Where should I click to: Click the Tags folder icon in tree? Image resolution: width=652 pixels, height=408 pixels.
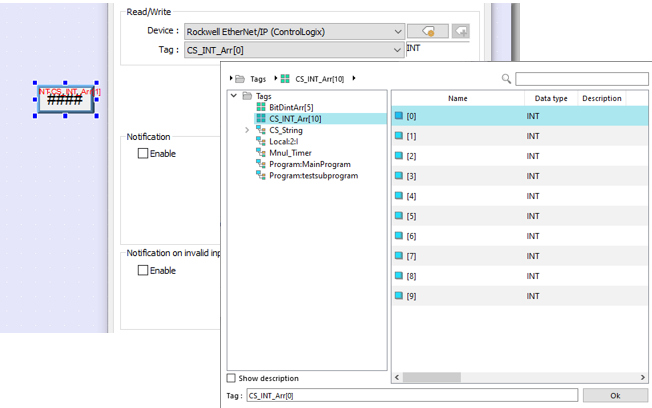(x=247, y=96)
